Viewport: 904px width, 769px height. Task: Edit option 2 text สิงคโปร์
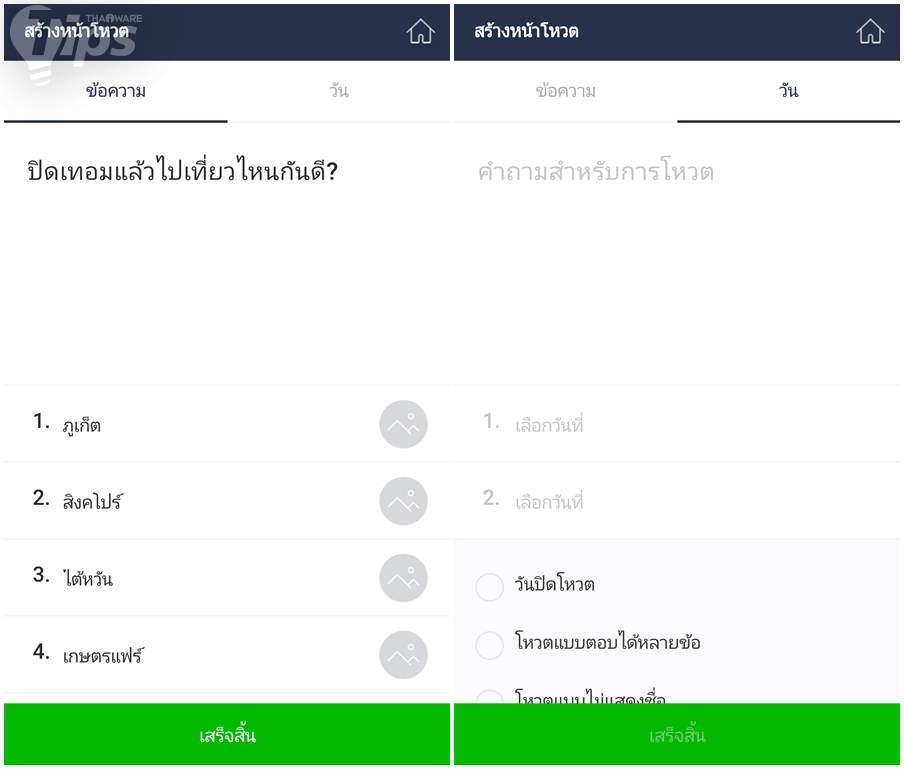pyautogui.click(x=92, y=502)
